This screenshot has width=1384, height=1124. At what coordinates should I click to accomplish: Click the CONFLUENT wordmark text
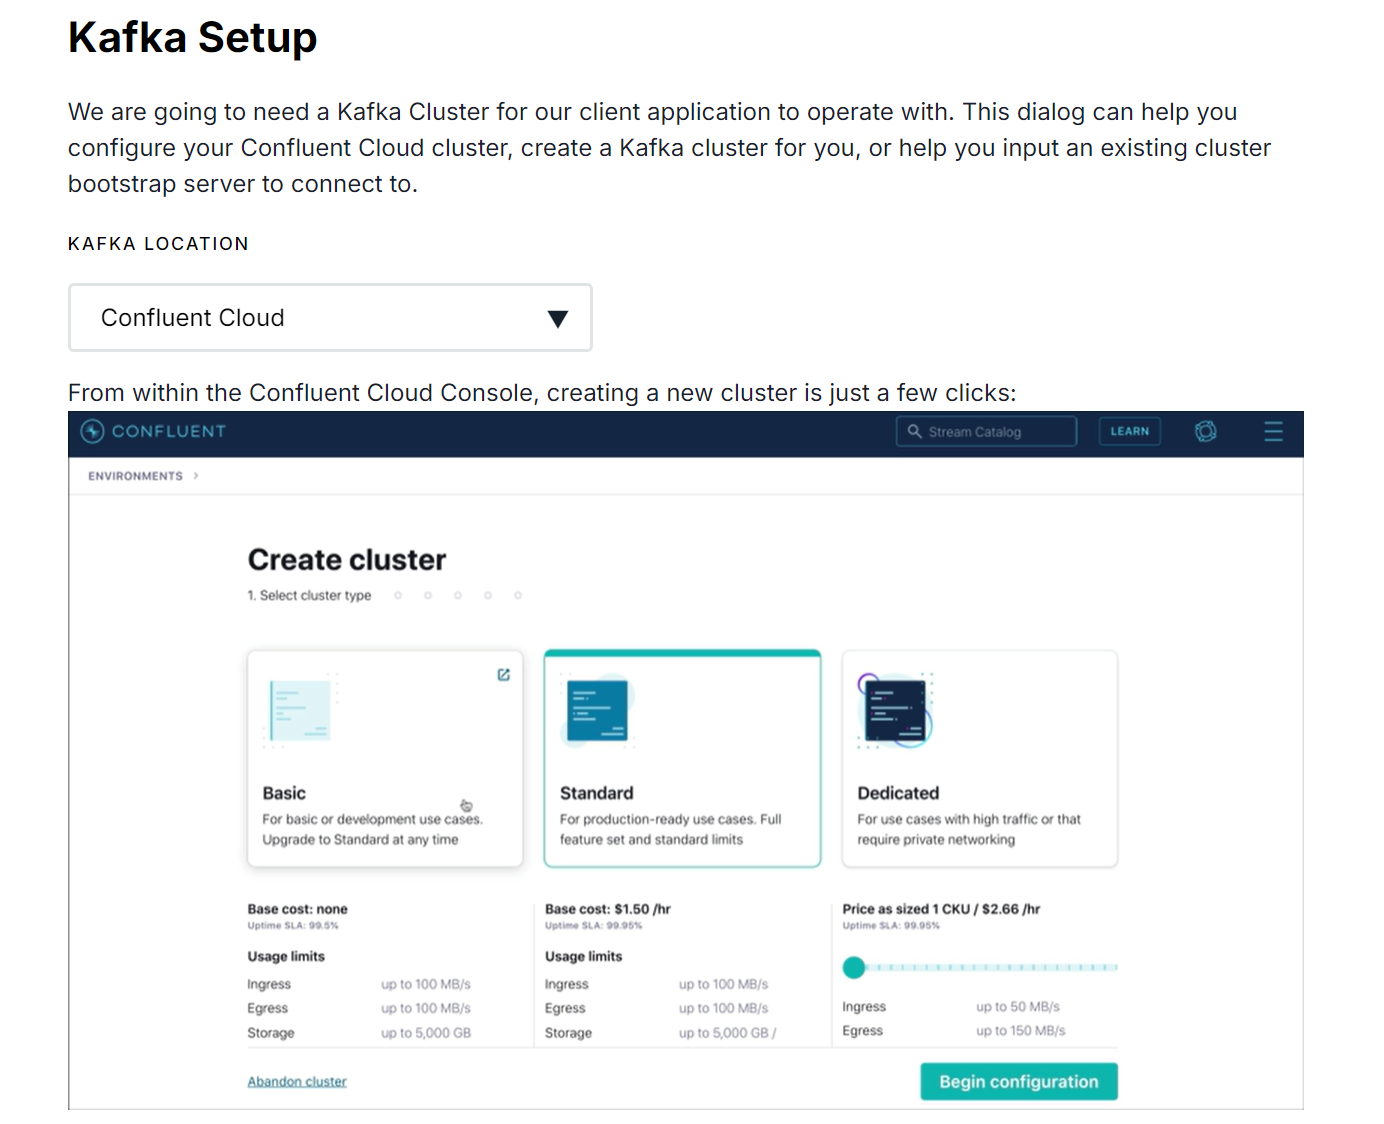coord(169,431)
